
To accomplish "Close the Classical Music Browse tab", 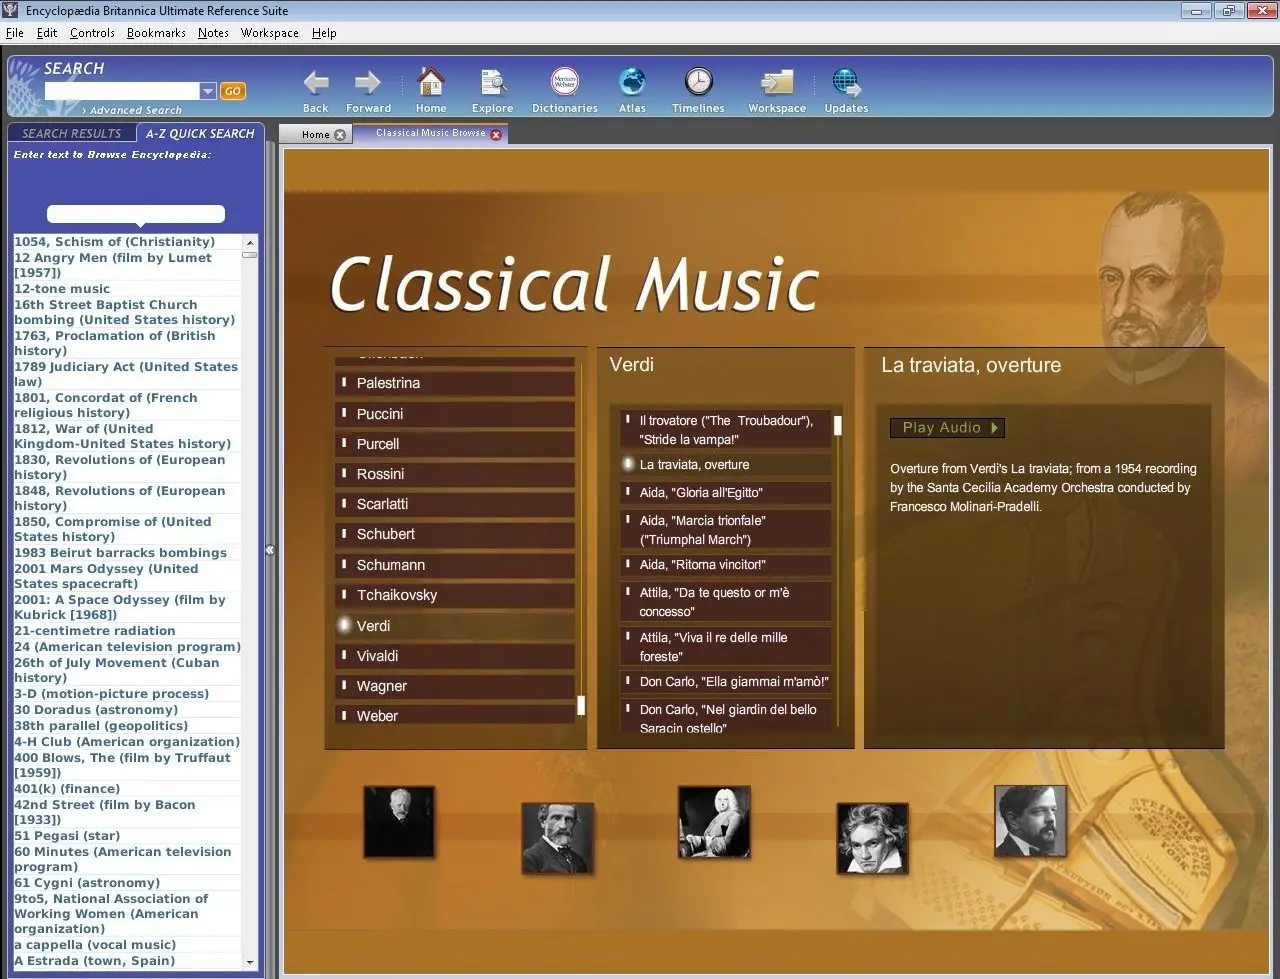I will [x=496, y=134].
